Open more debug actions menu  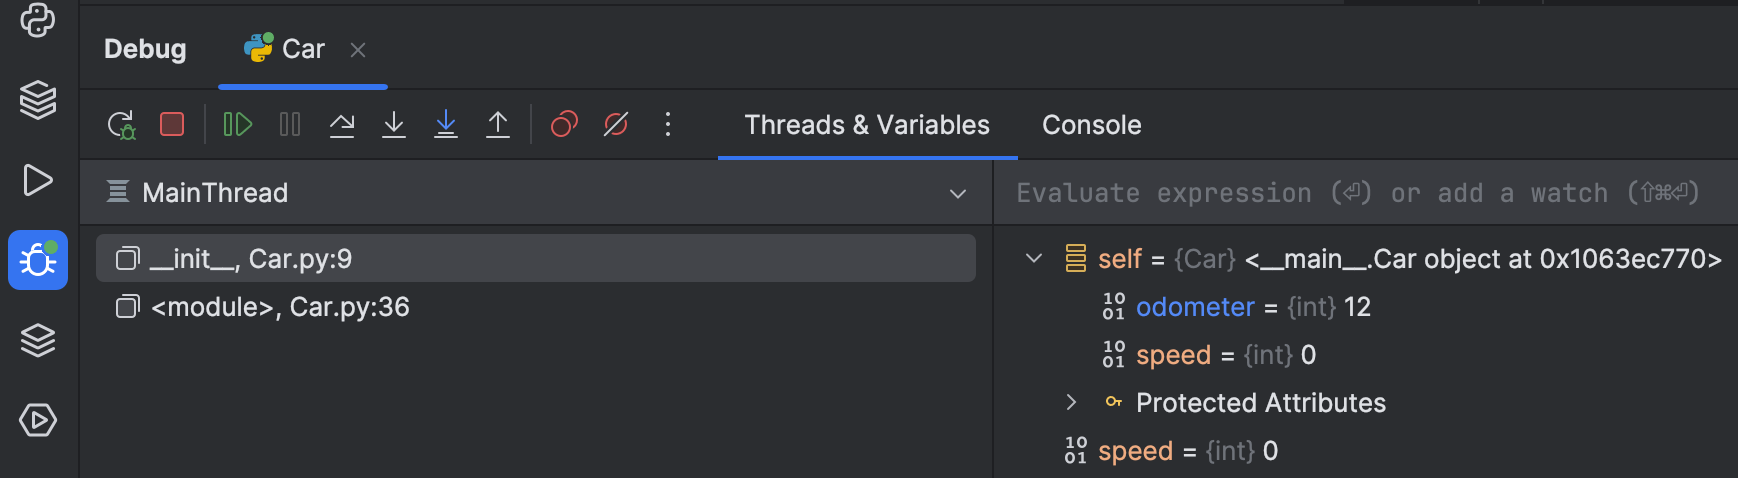[668, 124]
